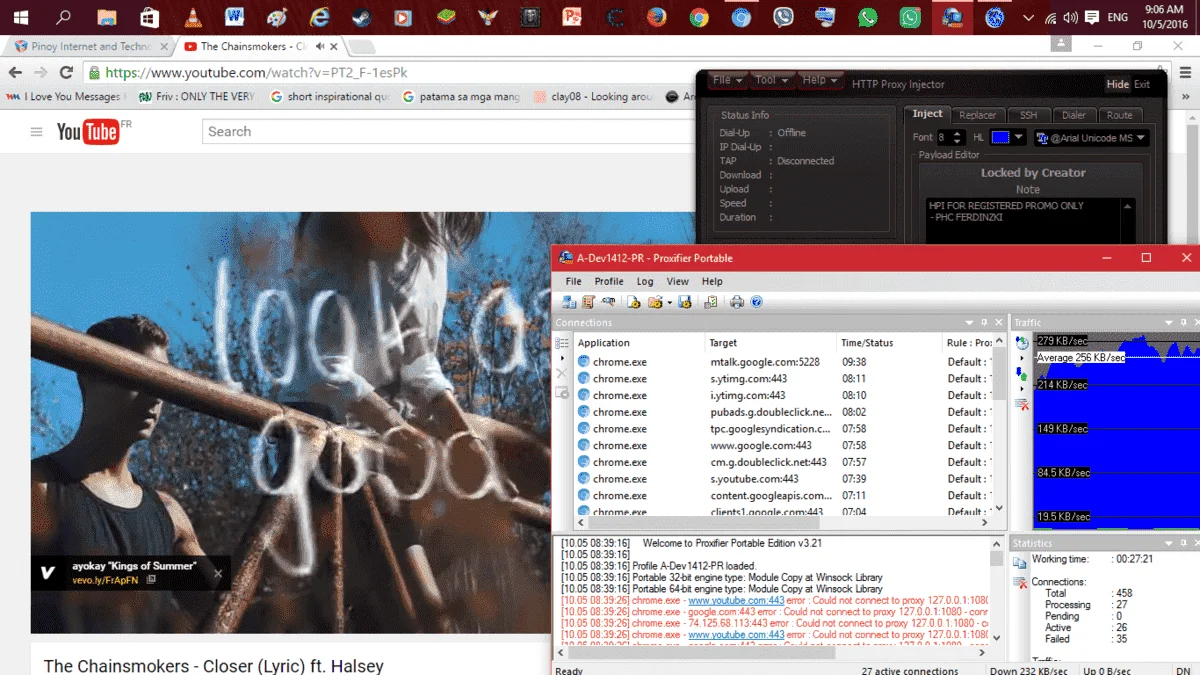Open Proxification Rules icon in Proxifier toolbar
This screenshot has width=1200, height=675.
click(x=588, y=302)
